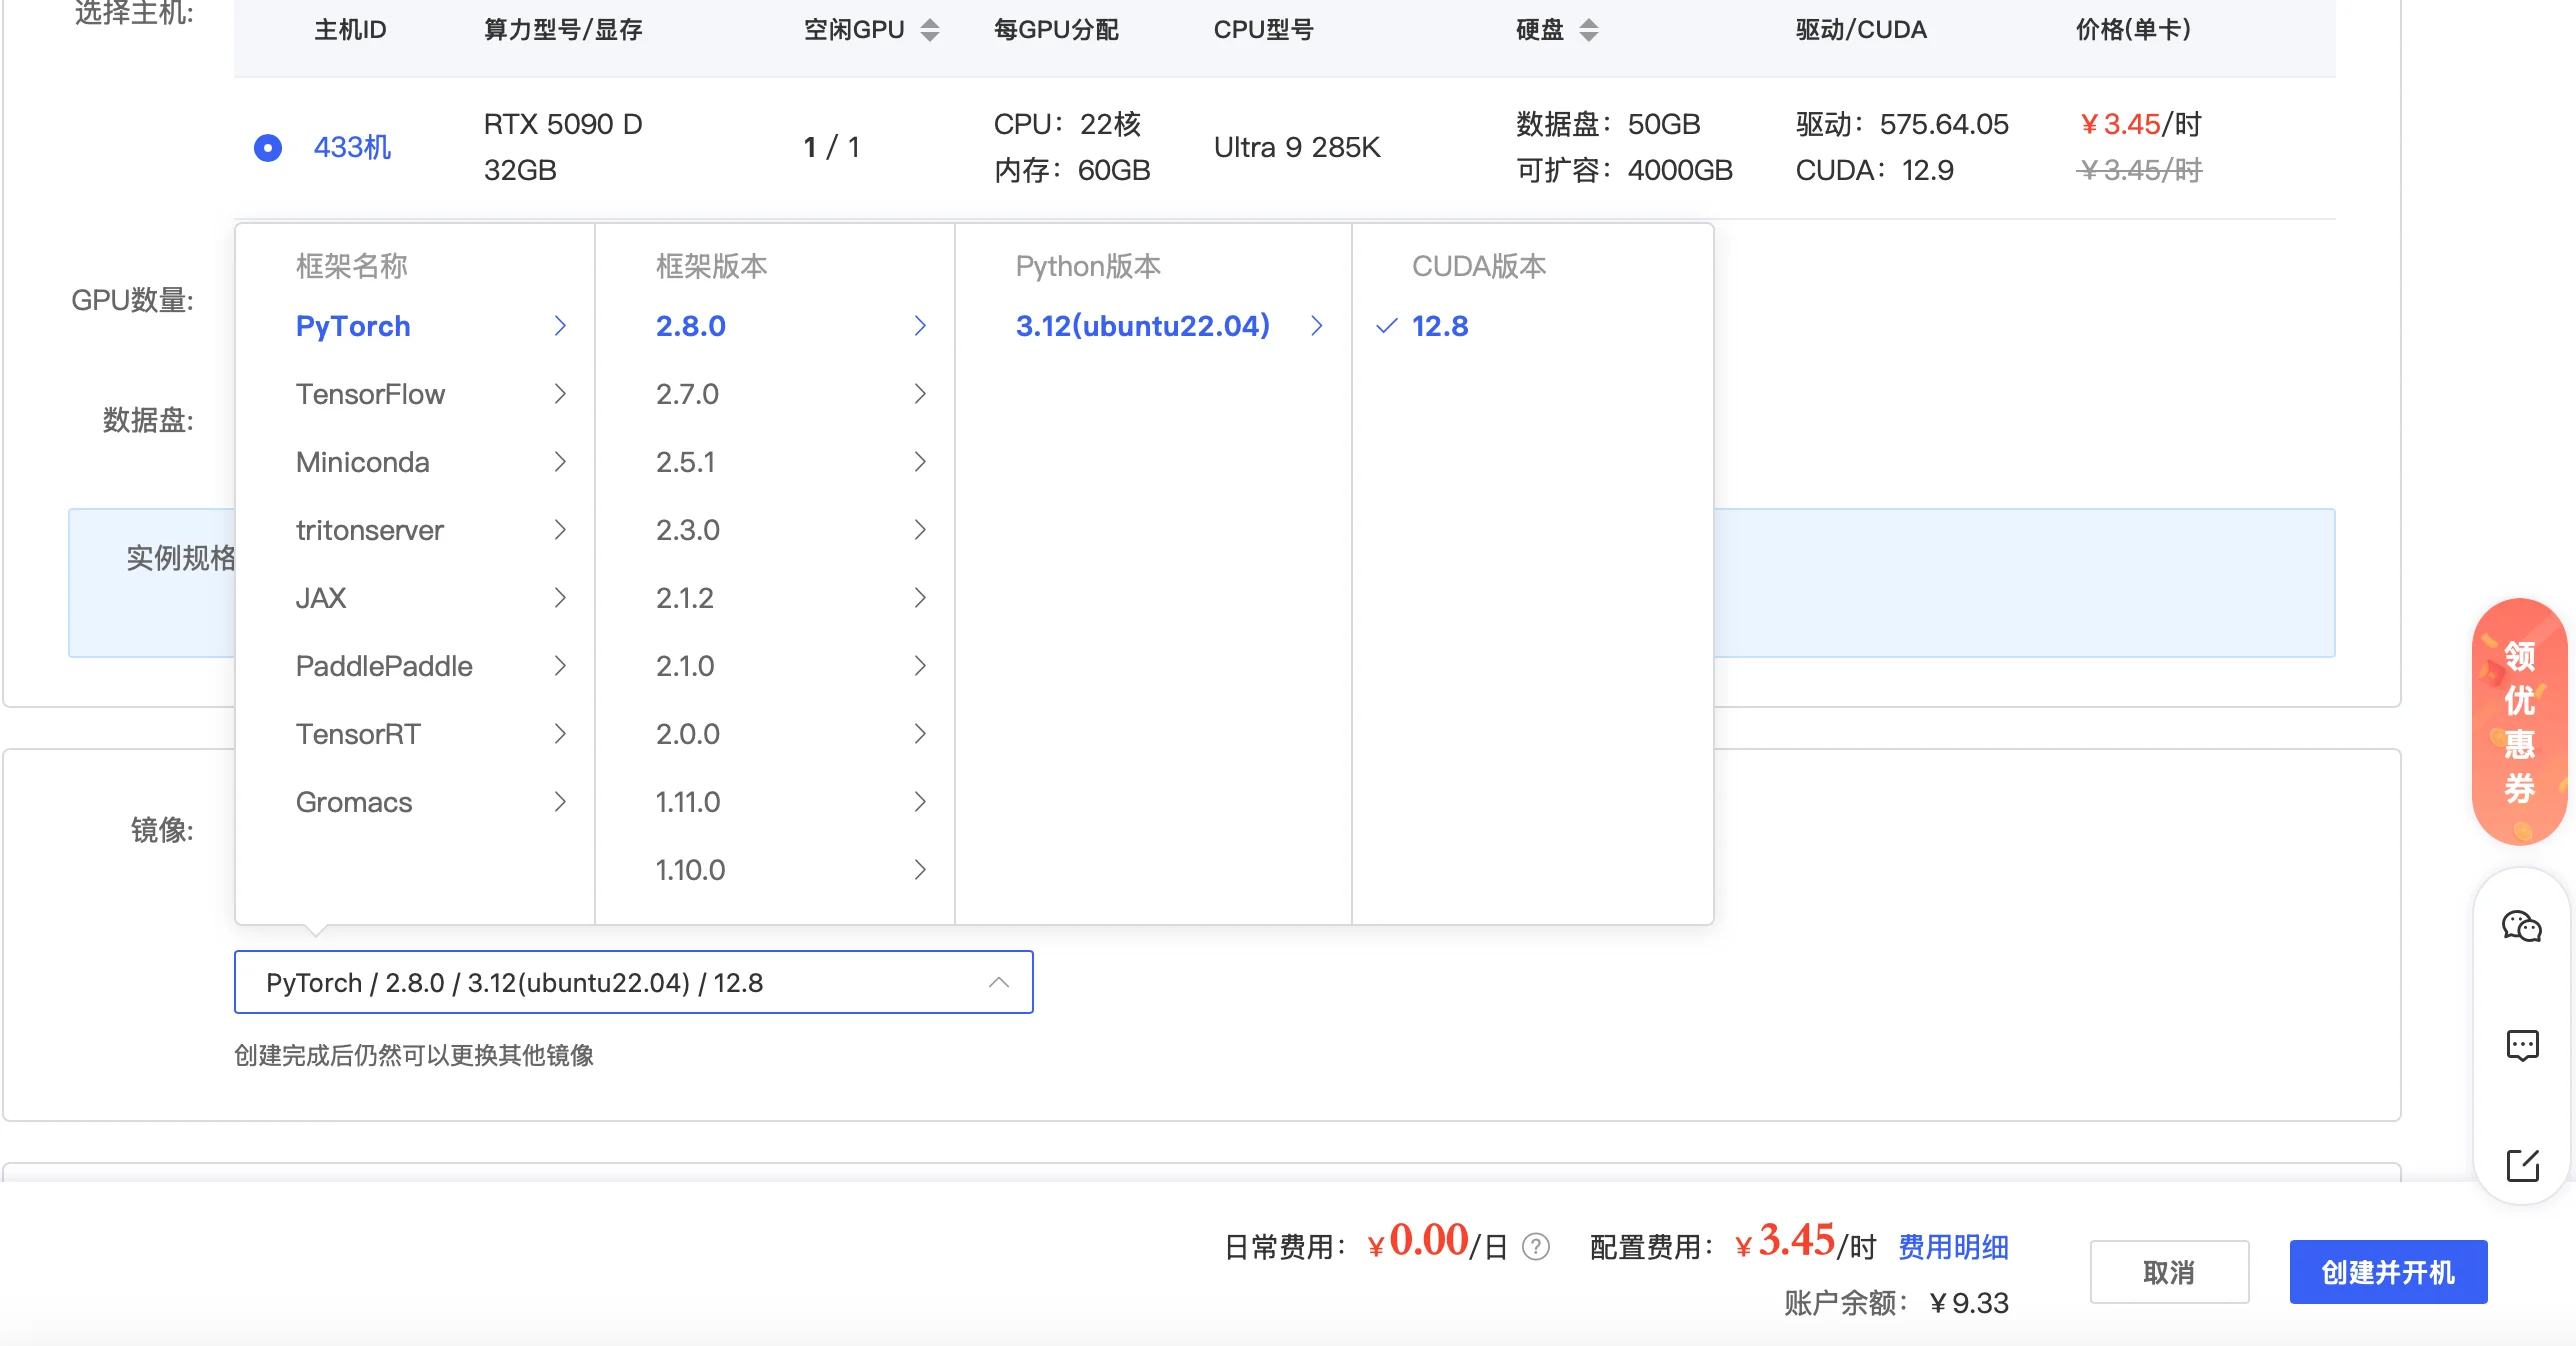
Task: Click the 取消 cancel button
Action: [x=2169, y=1272]
